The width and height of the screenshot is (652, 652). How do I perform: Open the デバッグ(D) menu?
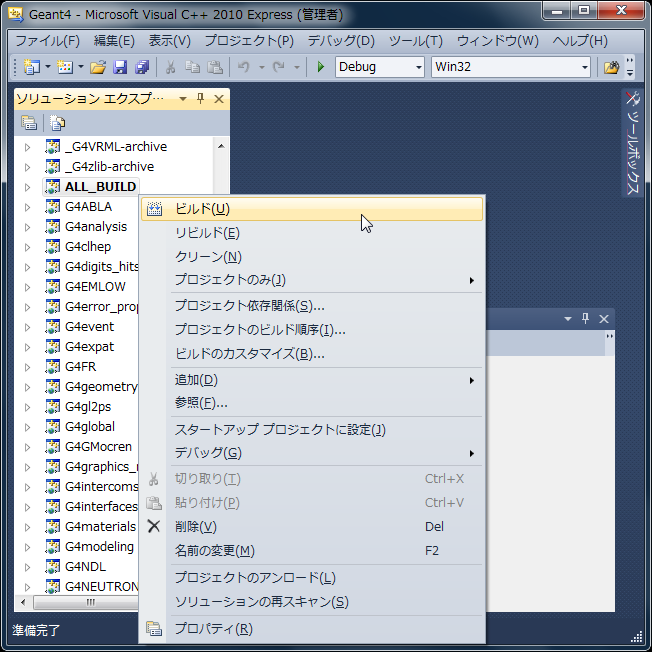point(341,41)
